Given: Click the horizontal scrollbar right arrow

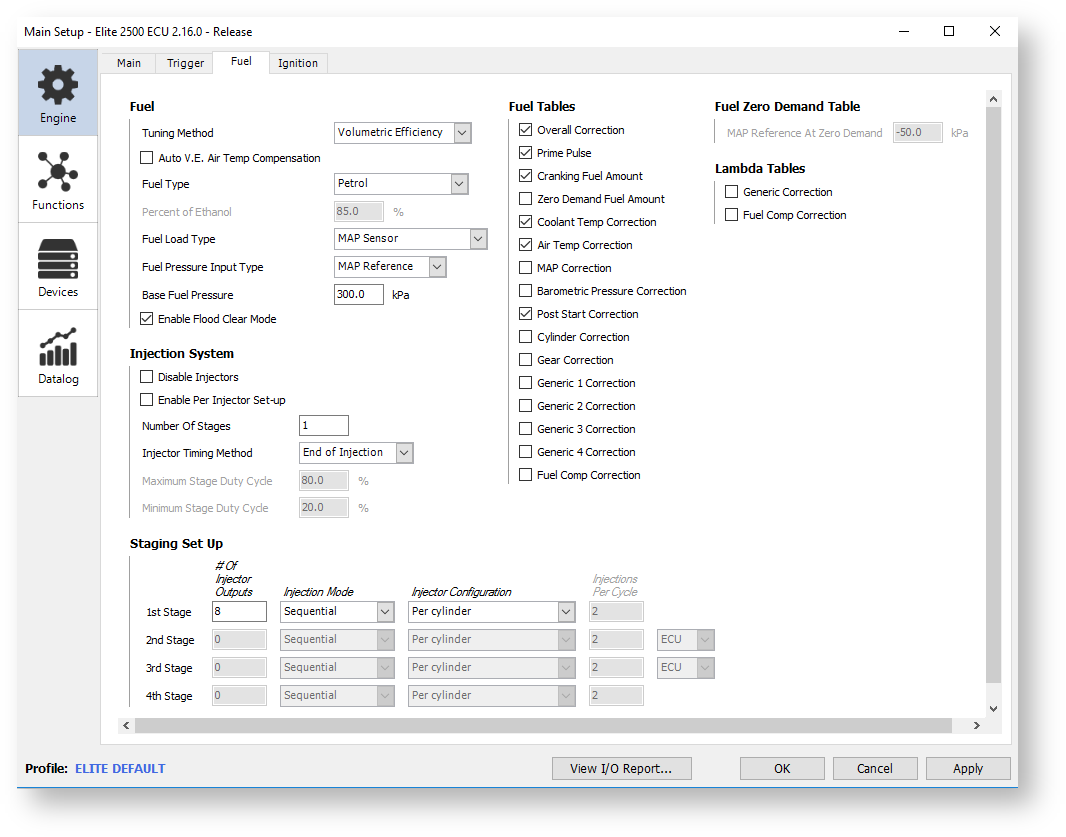Looking at the screenshot, I should [976, 725].
